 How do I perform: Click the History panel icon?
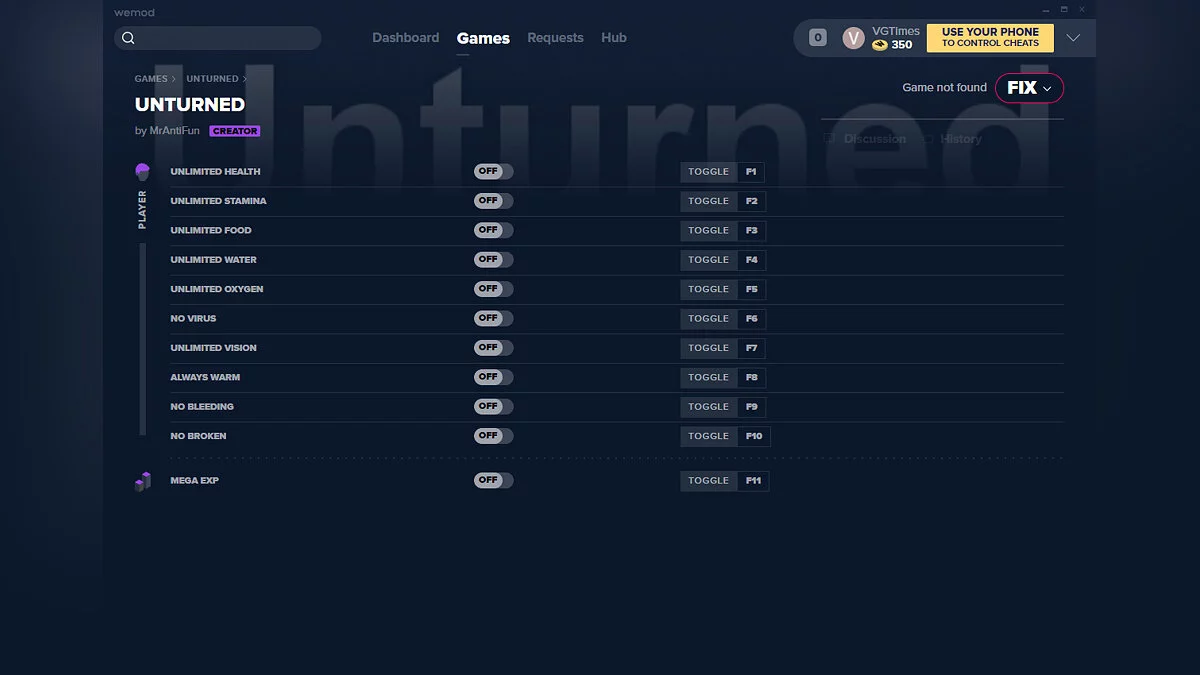coord(928,139)
